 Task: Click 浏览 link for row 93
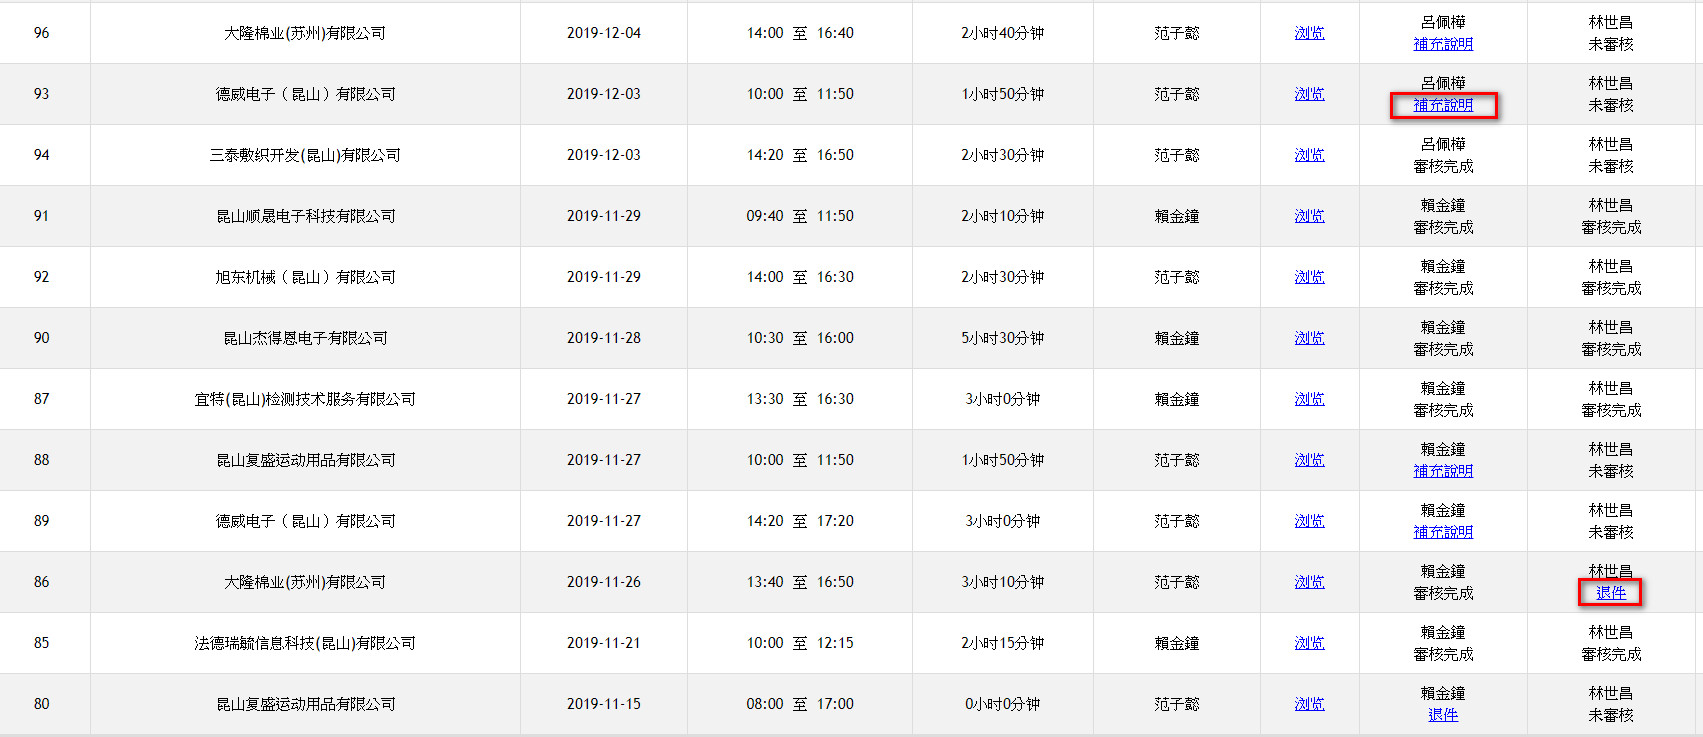pyautogui.click(x=1309, y=94)
